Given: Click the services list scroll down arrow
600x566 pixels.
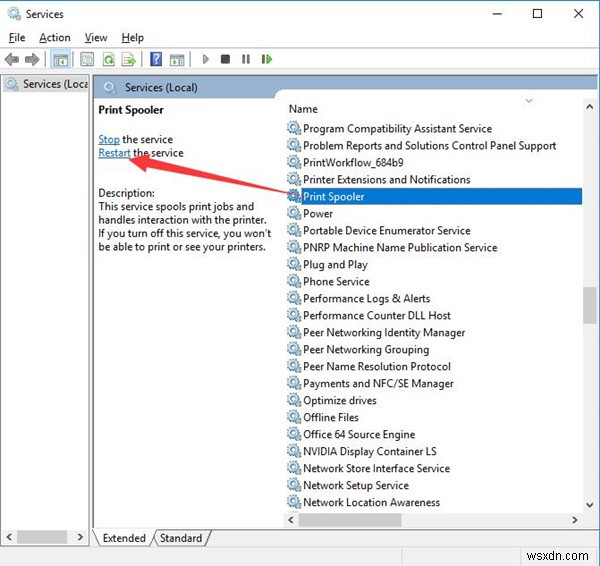Looking at the screenshot, I should point(590,505).
